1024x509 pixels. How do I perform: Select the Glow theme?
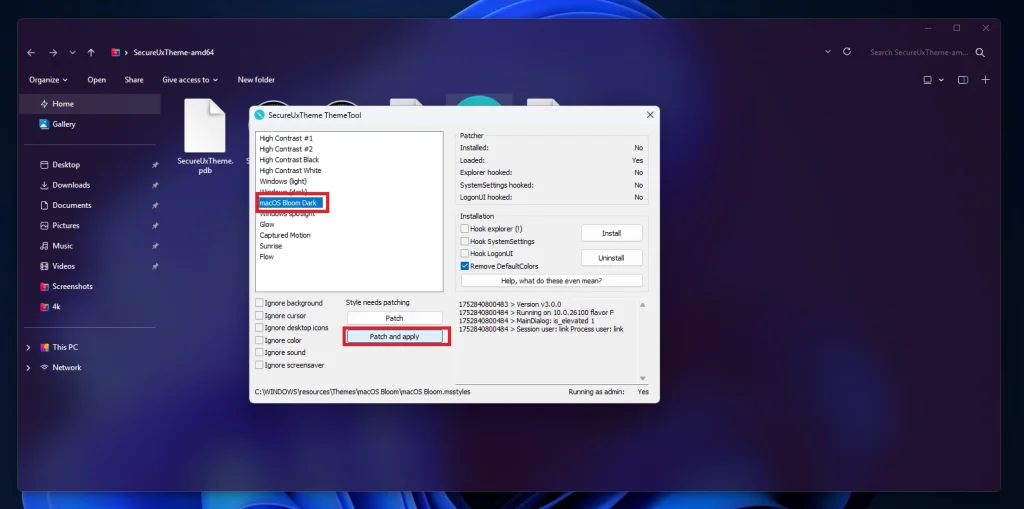click(x=266, y=224)
